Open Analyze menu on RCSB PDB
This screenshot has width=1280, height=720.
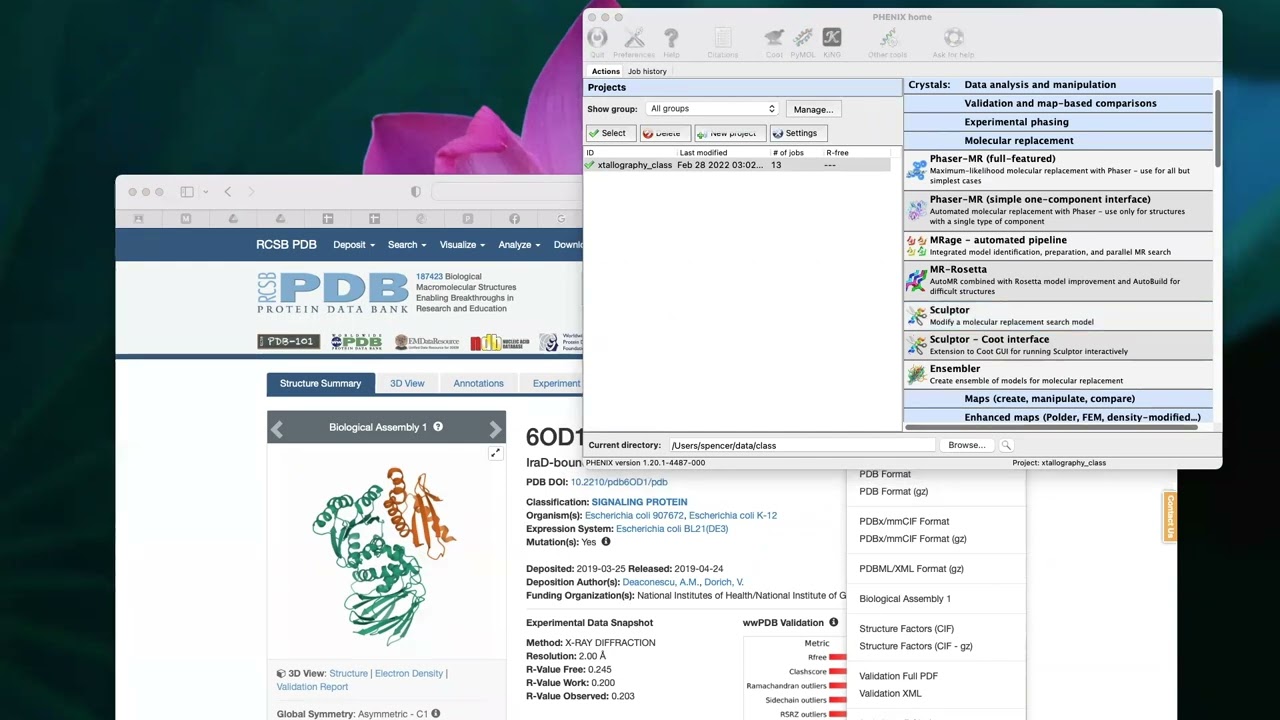pos(519,245)
